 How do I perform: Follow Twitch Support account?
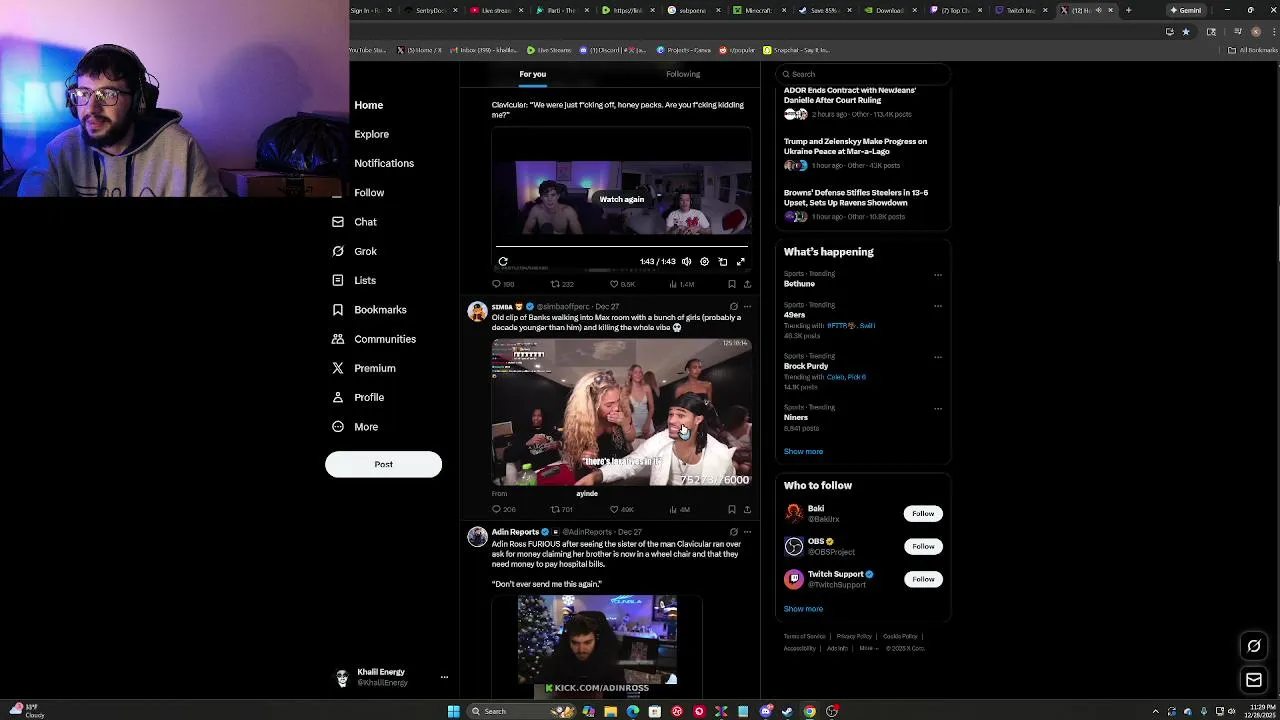click(923, 579)
